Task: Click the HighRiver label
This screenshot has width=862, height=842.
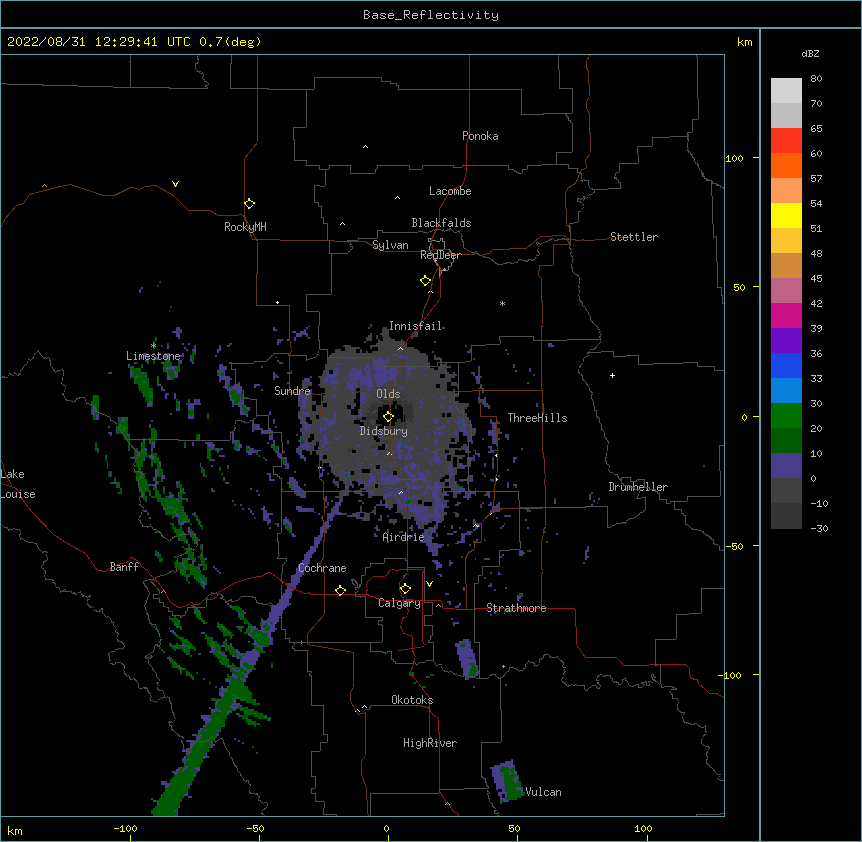Action: click(430, 743)
